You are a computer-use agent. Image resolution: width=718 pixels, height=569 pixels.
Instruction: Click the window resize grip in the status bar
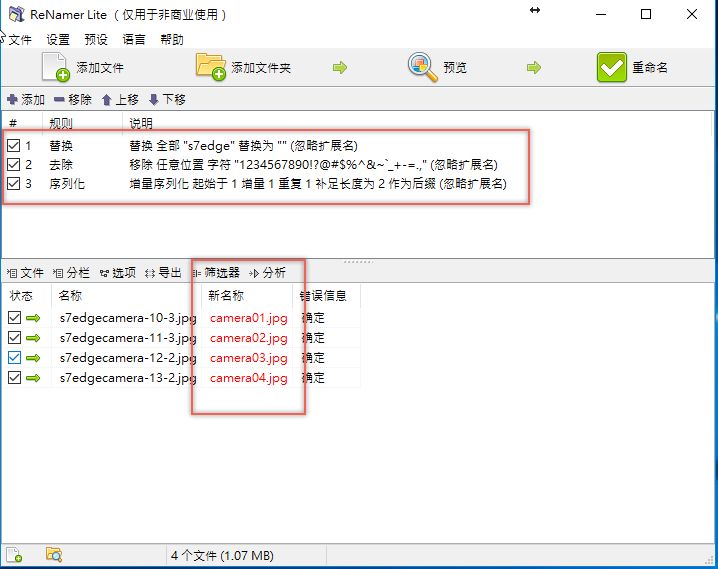(709, 559)
